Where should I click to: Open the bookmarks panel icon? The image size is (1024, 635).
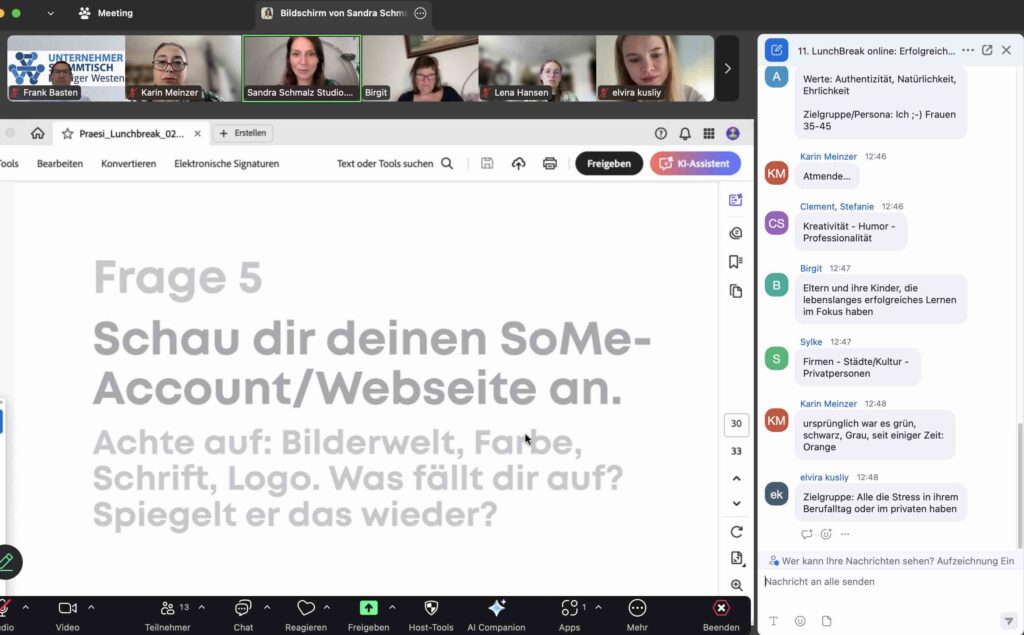click(736, 262)
